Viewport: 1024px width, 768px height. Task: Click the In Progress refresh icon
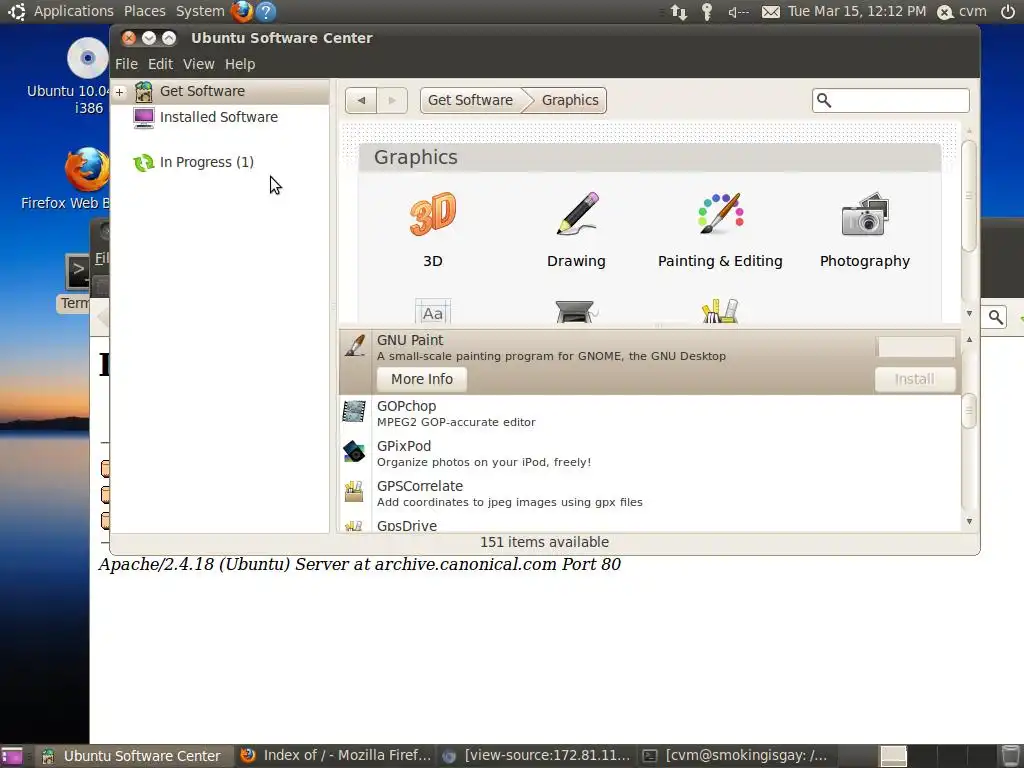click(x=144, y=163)
